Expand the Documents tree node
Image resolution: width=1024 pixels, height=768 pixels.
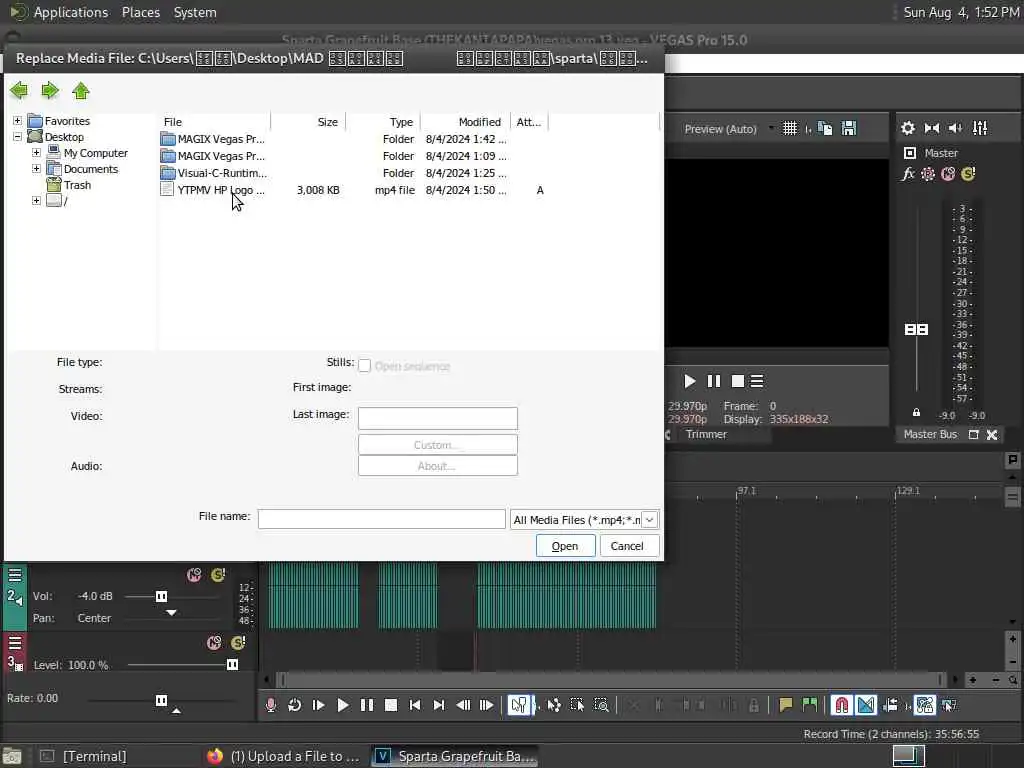coord(37,168)
